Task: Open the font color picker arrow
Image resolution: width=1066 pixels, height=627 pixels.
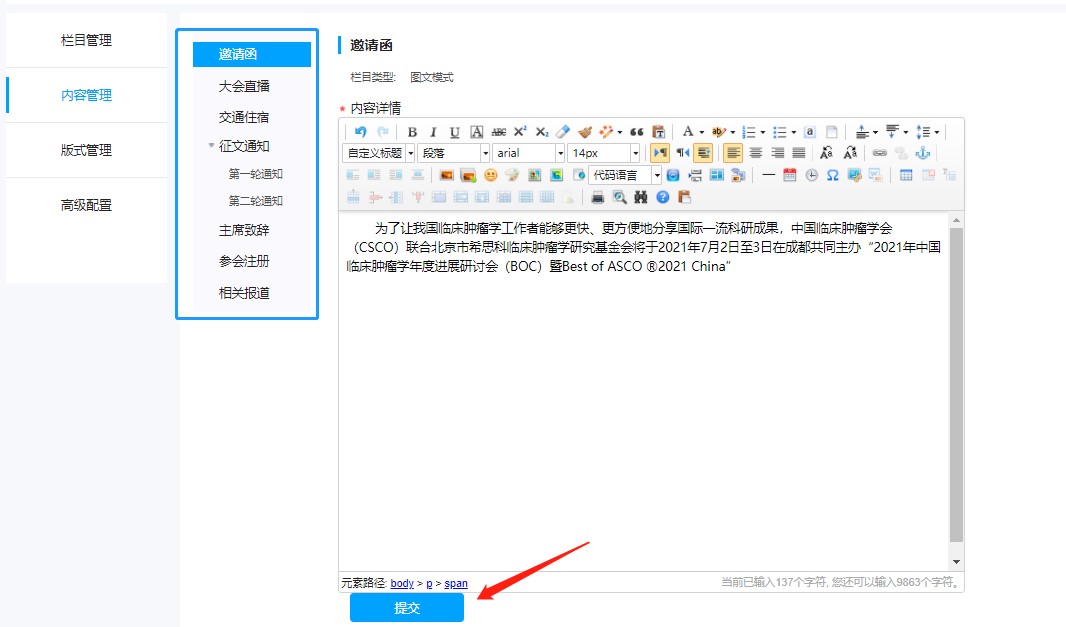Action: click(x=701, y=132)
